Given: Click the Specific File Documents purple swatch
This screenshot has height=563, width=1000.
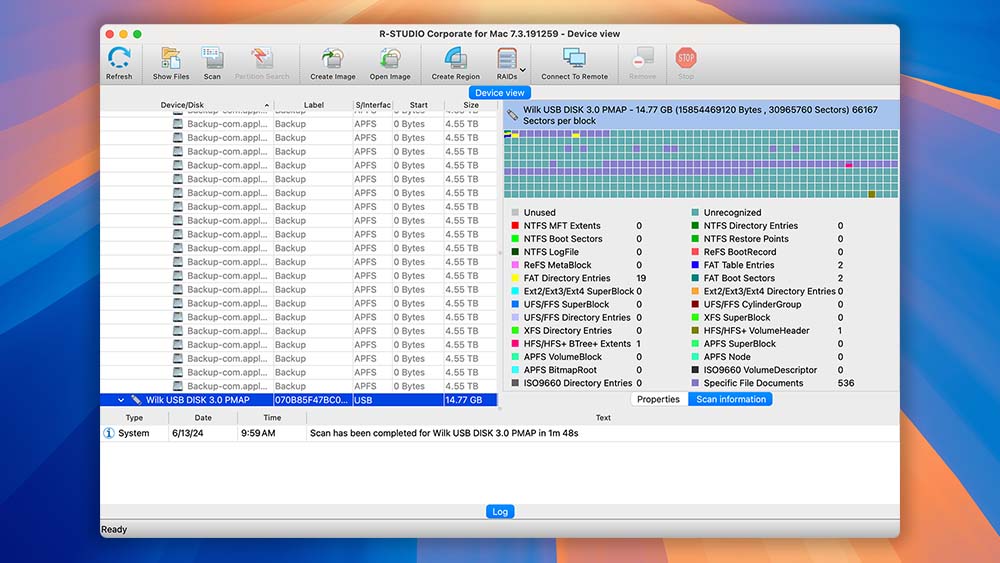Looking at the screenshot, I should 695,383.
